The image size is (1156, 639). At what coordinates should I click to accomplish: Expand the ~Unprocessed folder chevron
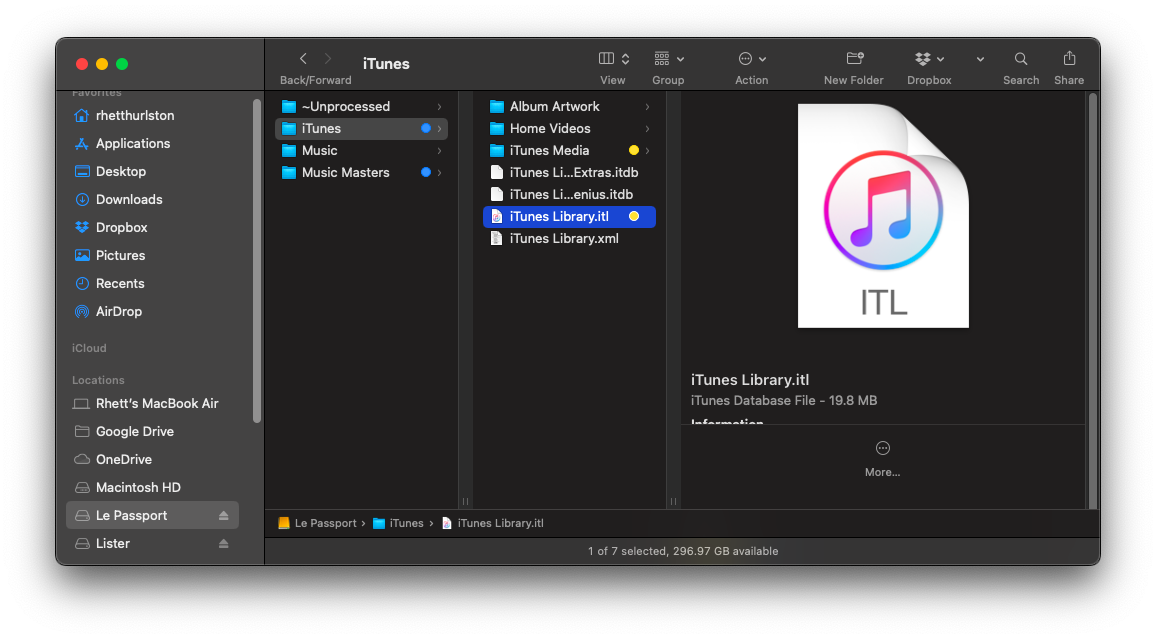pos(439,107)
